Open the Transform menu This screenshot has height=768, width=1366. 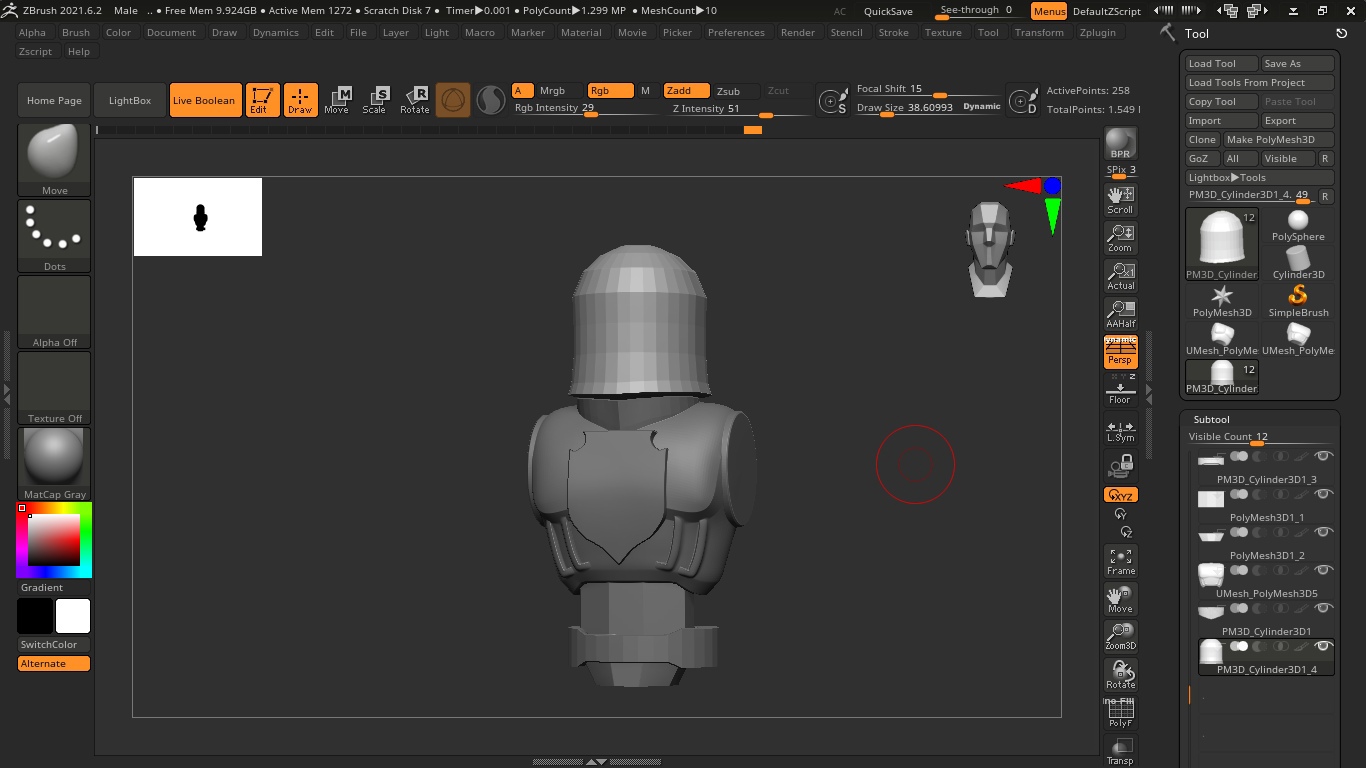1039,32
